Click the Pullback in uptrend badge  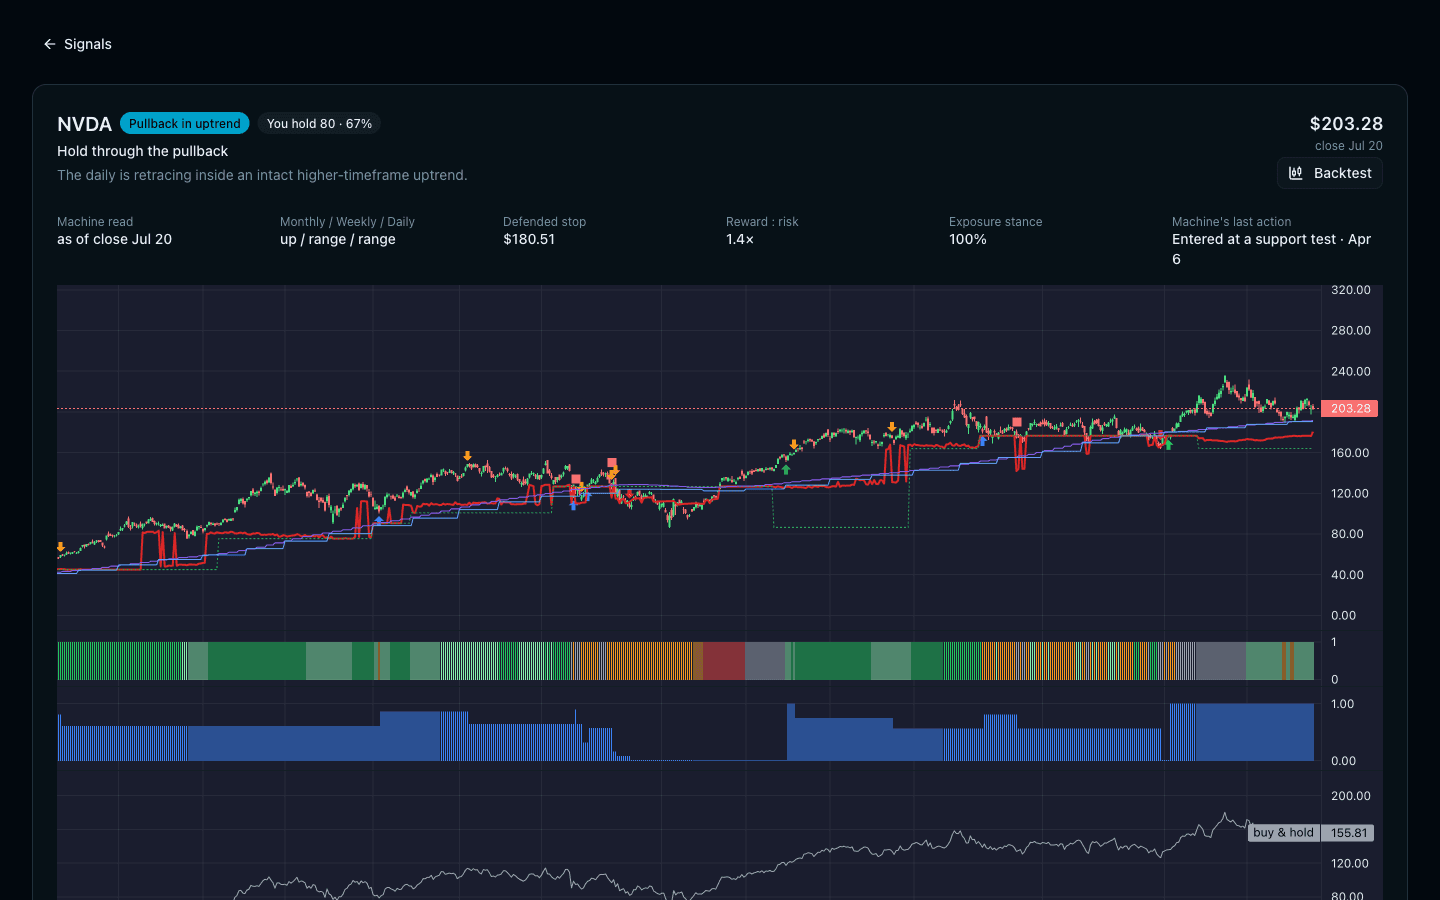point(185,123)
